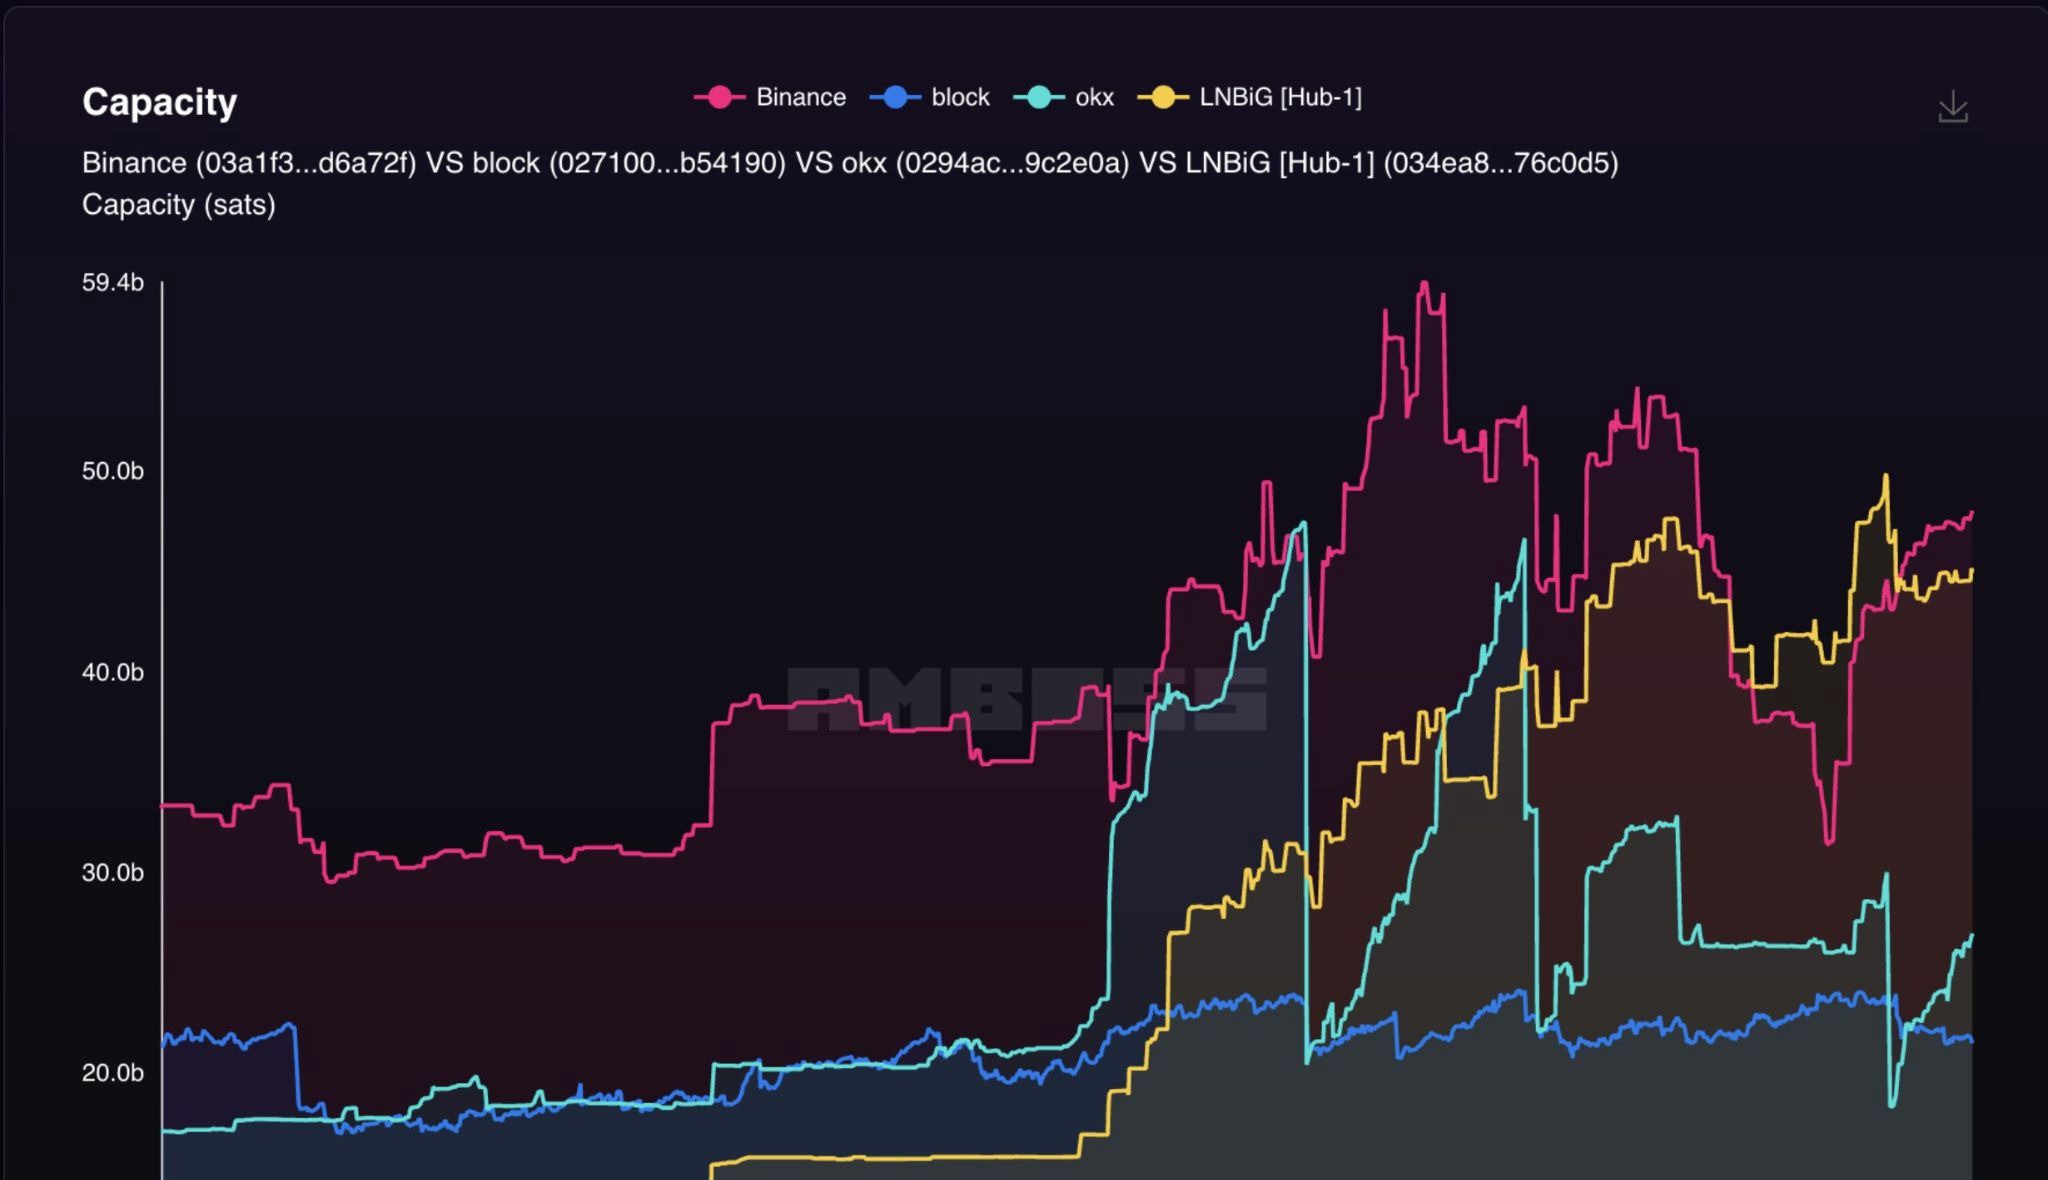Click the node comparison subtitle text

(850, 163)
